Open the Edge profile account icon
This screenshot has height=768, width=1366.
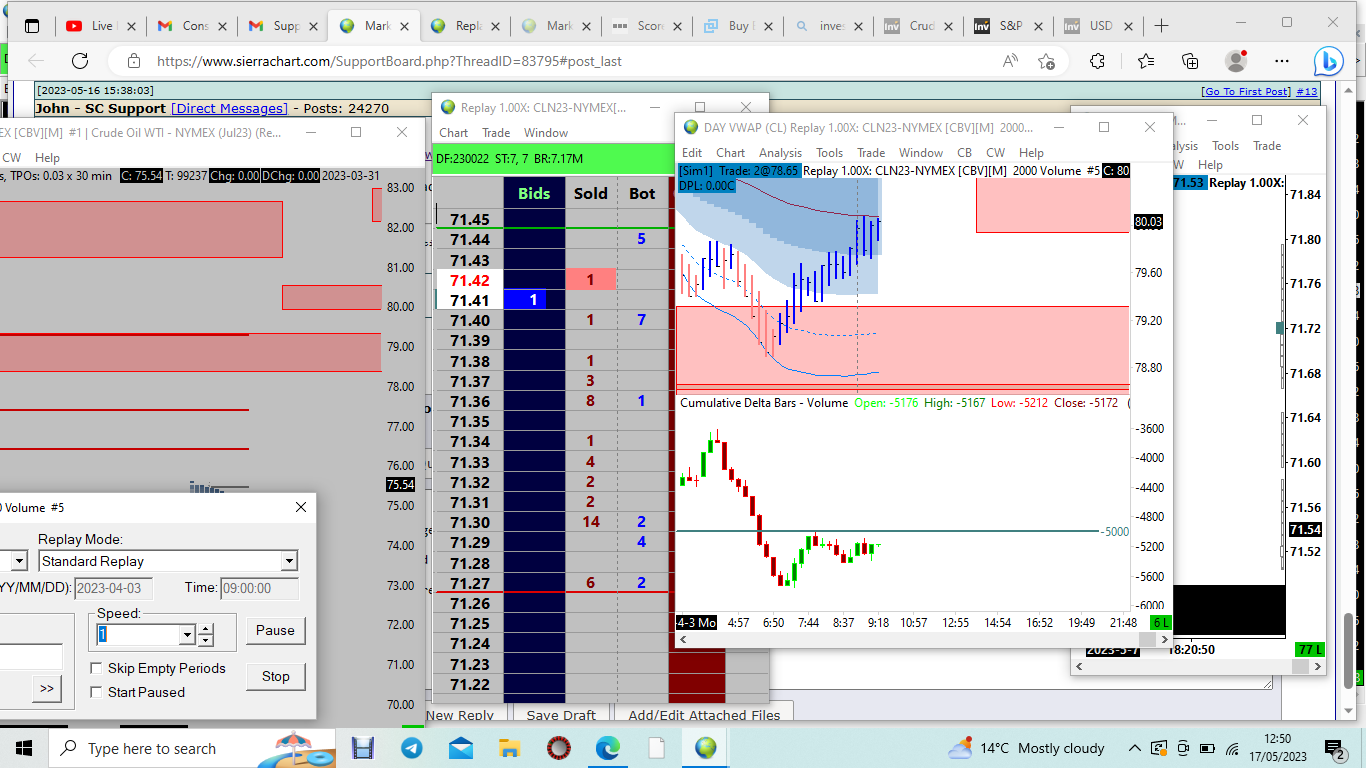coord(1236,61)
